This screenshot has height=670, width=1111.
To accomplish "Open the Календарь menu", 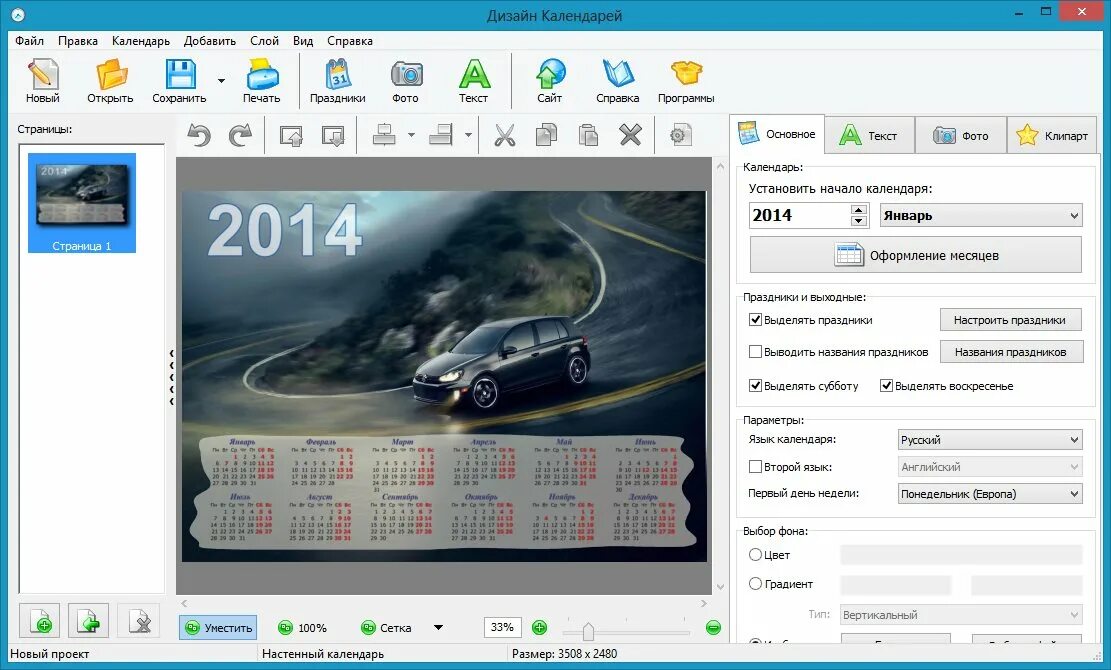I will tap(140, 40).
